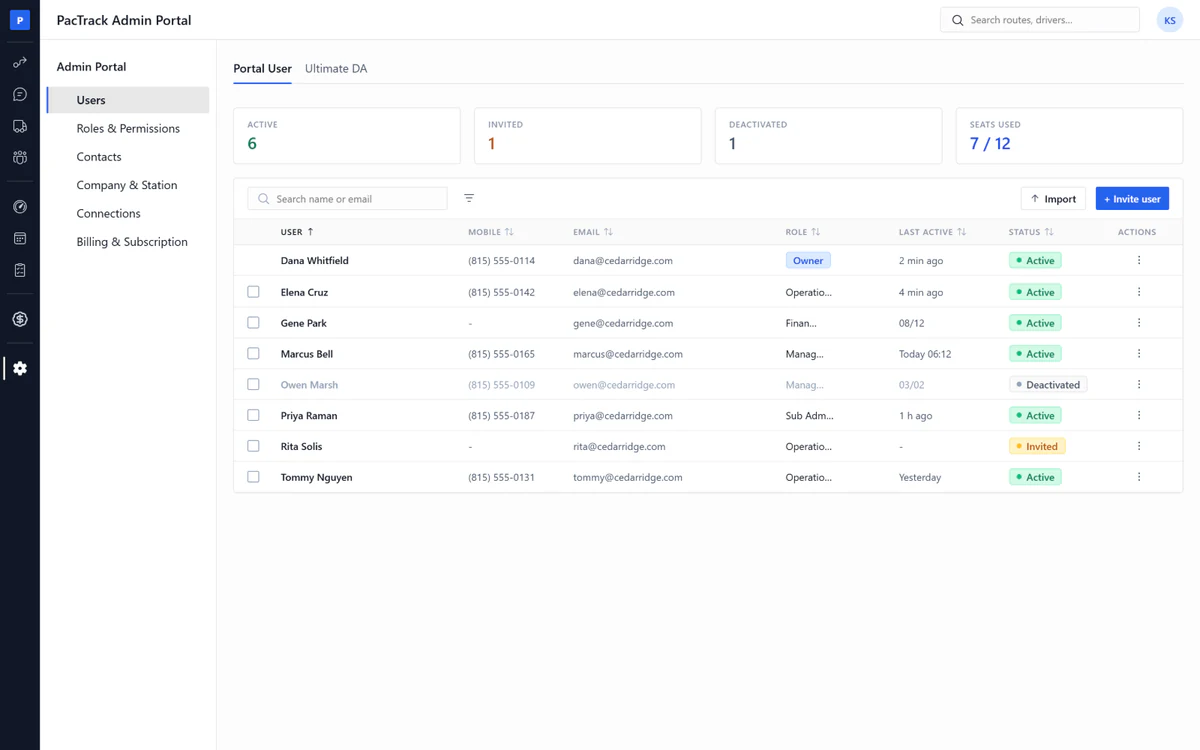Open the table filter icon
Image resolution: width=1200 pixels, height=750 pixels.
click(x=469, y=198)
